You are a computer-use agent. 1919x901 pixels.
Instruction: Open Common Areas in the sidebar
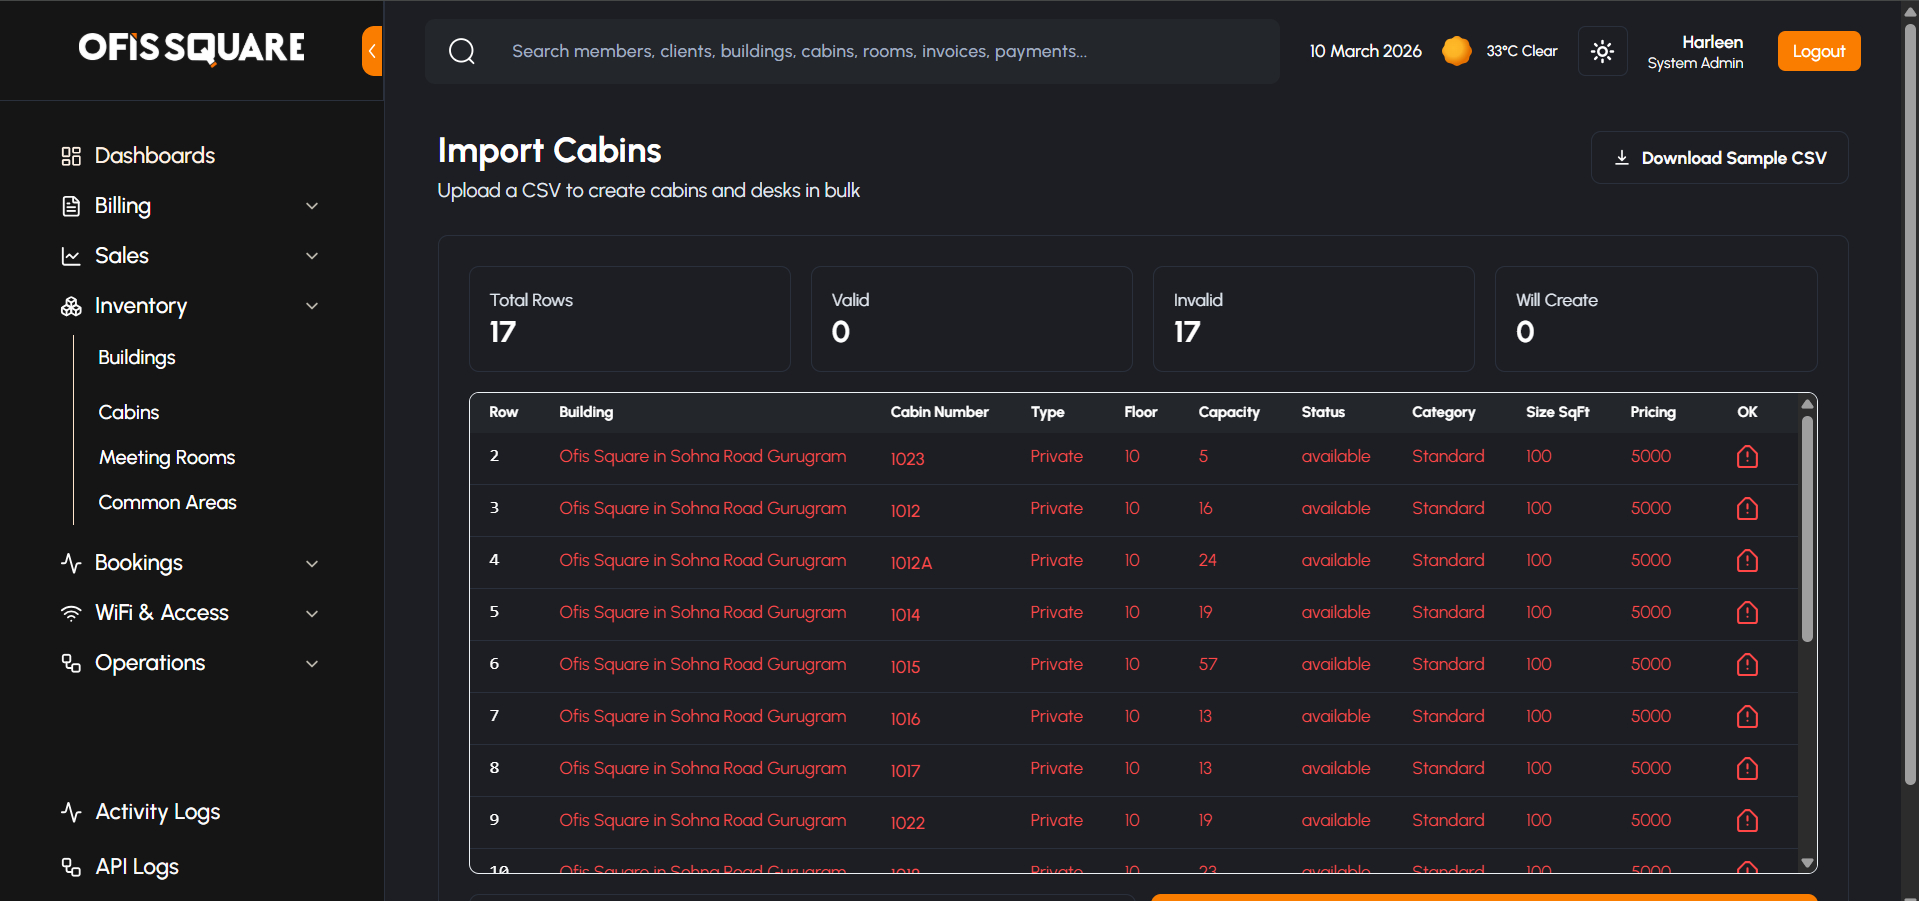point(167,502)
